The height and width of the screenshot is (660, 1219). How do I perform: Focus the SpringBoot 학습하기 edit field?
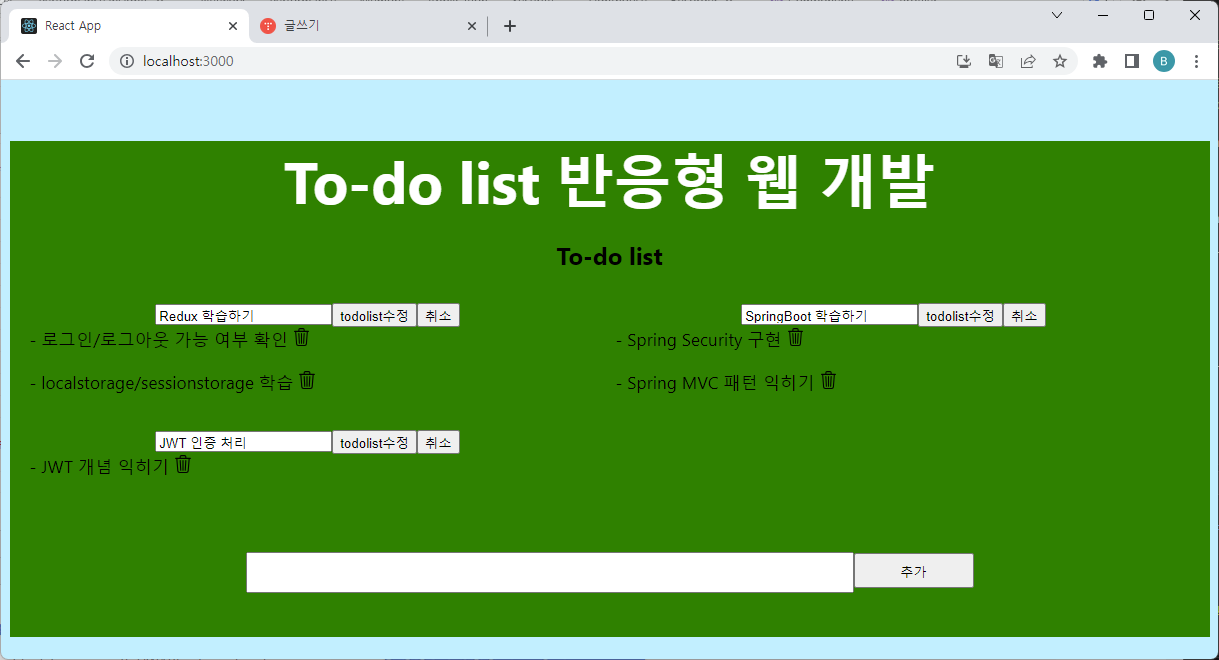[x=829, y=315]
